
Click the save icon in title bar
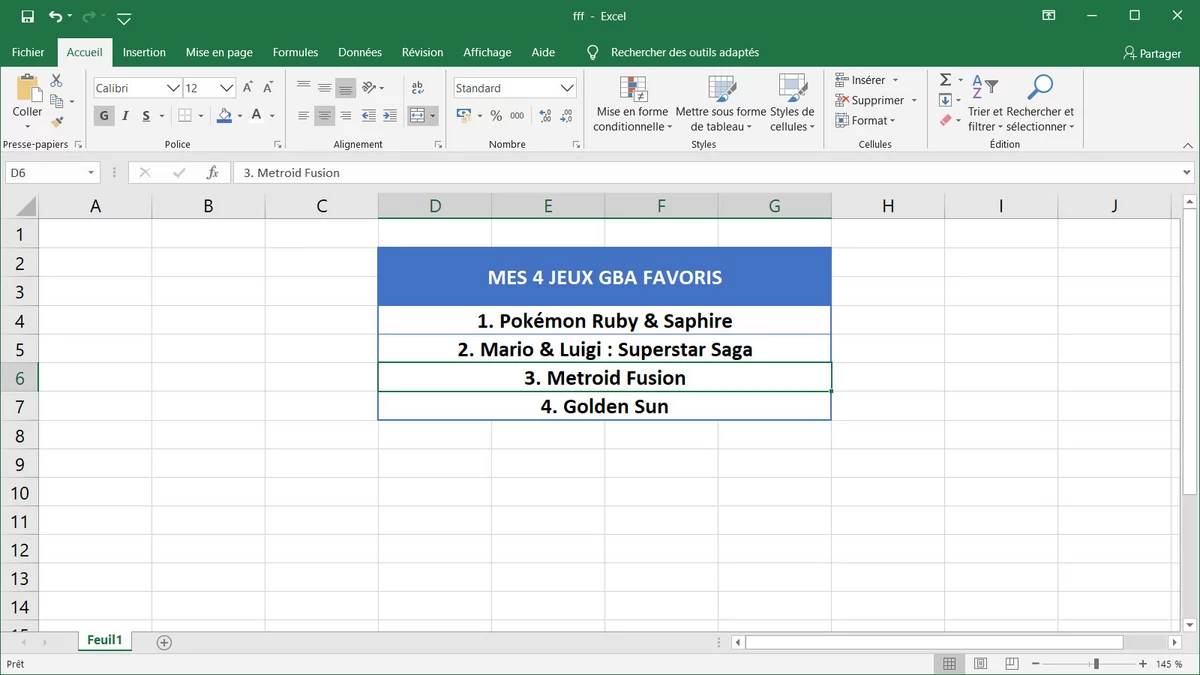[27, 17]
